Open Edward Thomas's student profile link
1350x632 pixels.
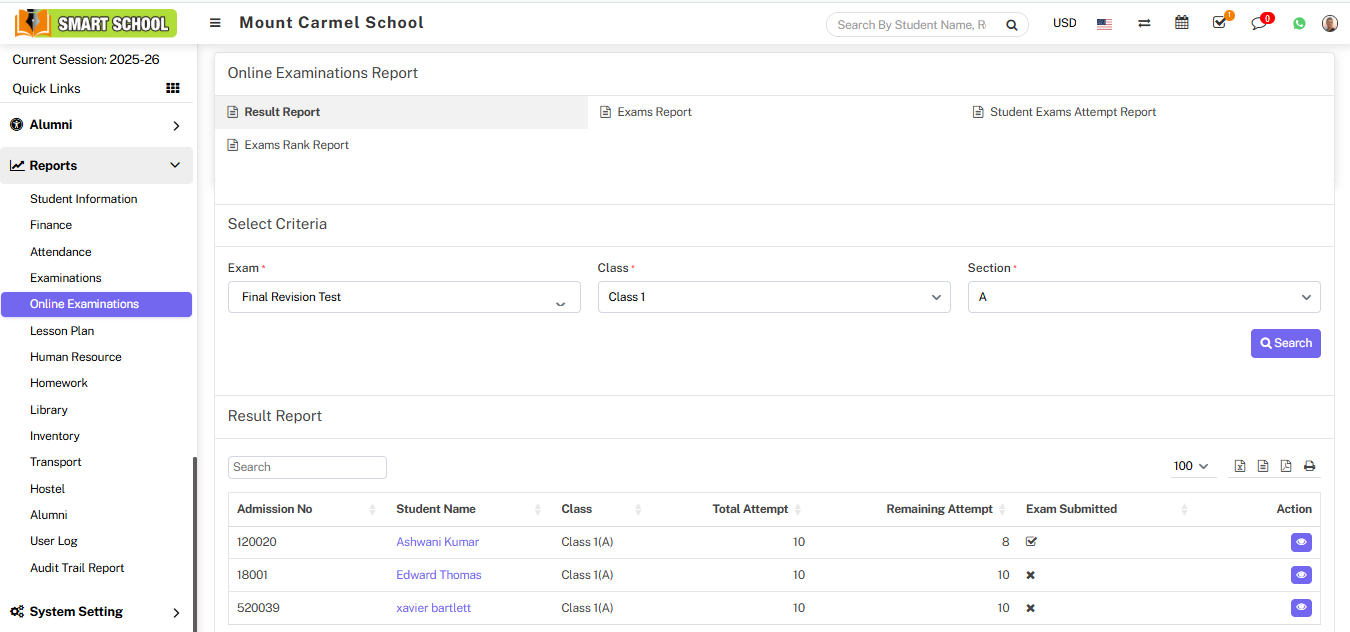tap(438, 574)
